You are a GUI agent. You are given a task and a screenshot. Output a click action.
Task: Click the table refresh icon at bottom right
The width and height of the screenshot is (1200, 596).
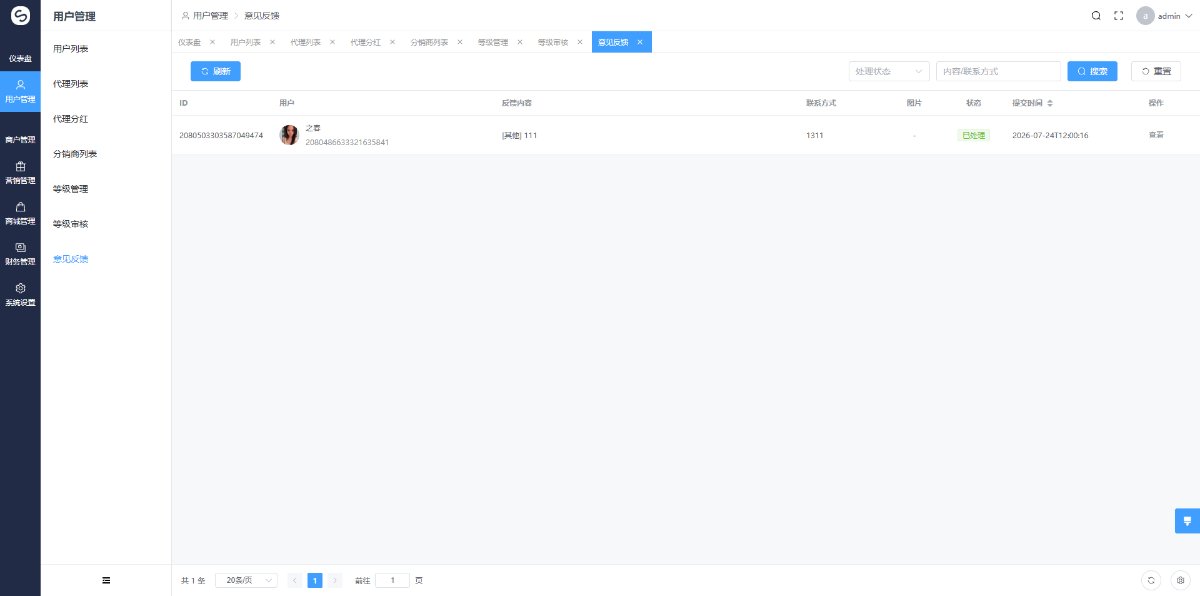coord(1151,580)
